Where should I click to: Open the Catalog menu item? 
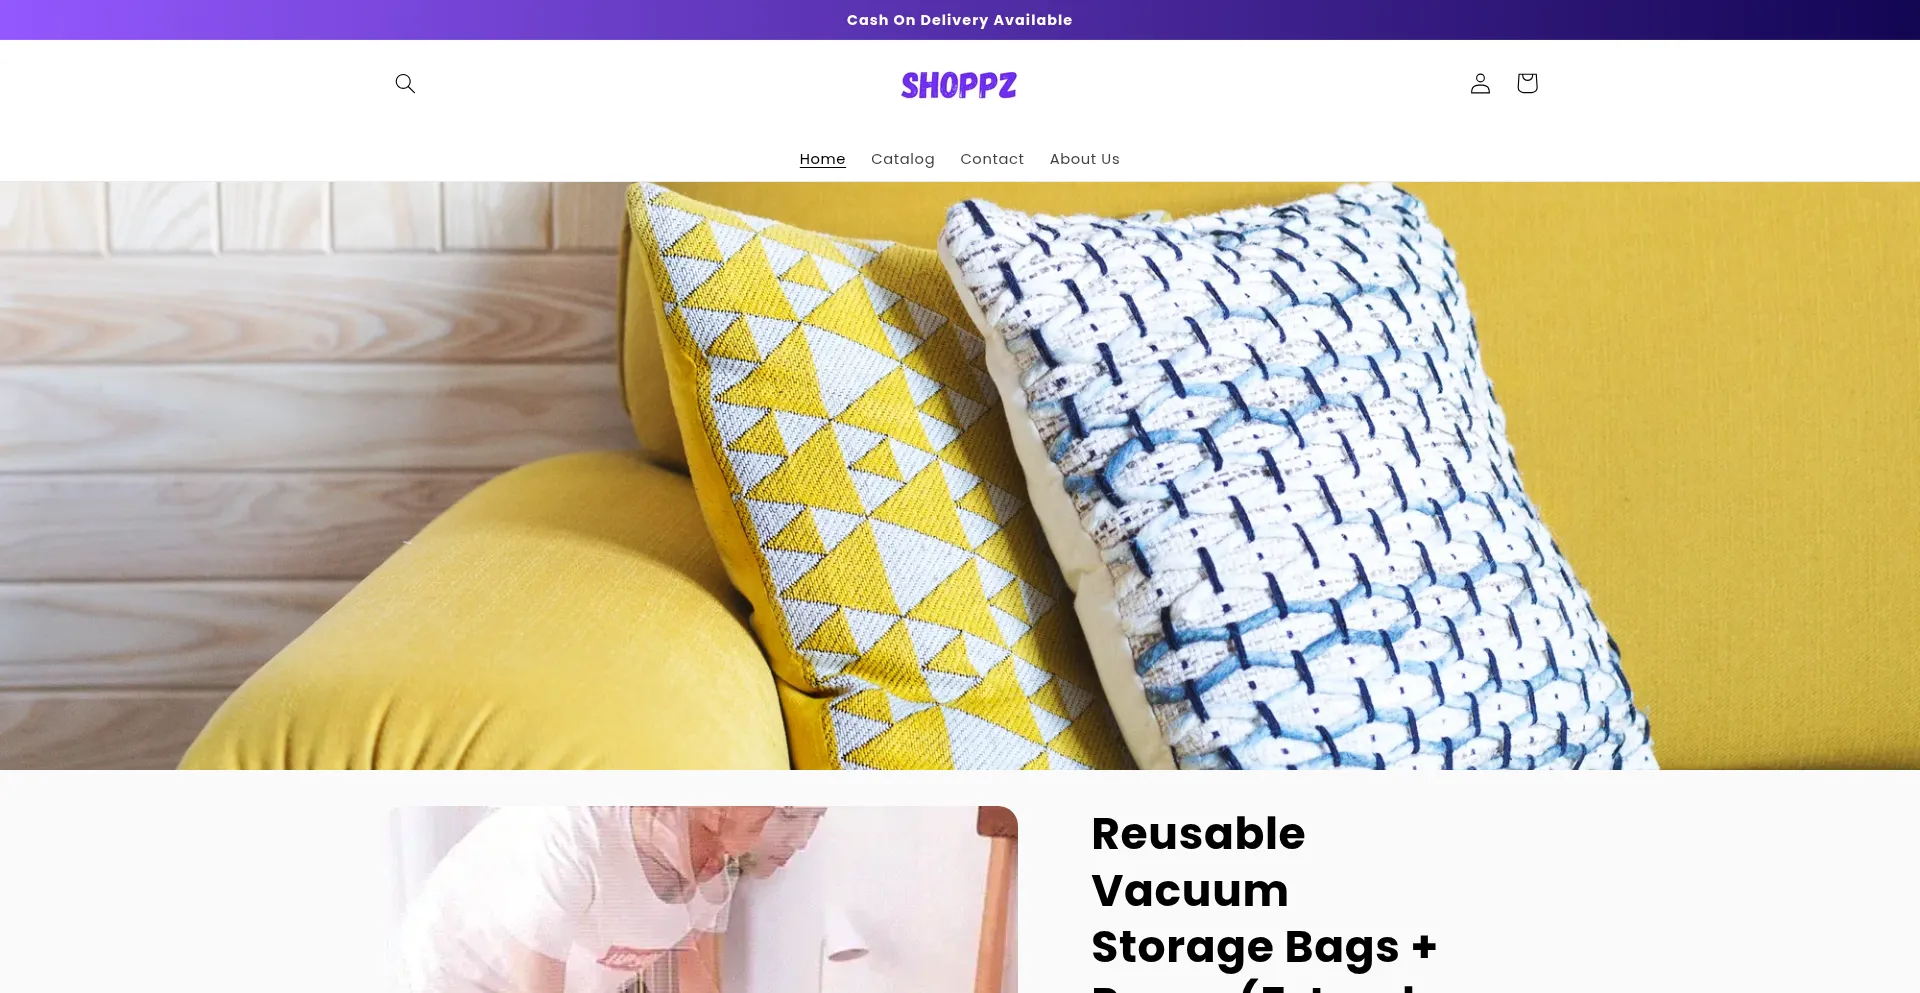coord(902,159)
